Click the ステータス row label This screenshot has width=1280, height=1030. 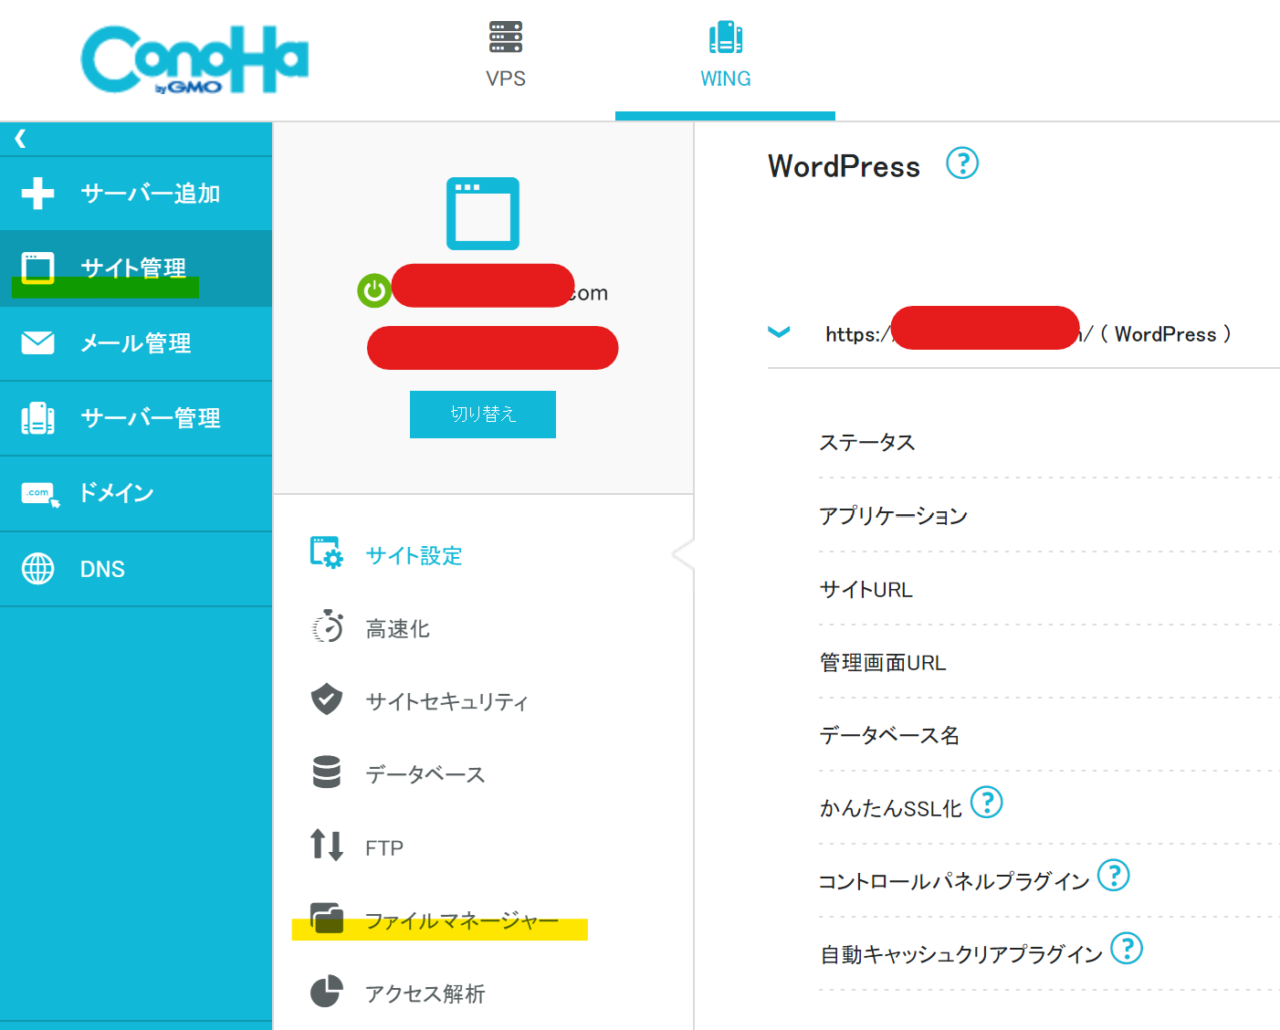867,442
